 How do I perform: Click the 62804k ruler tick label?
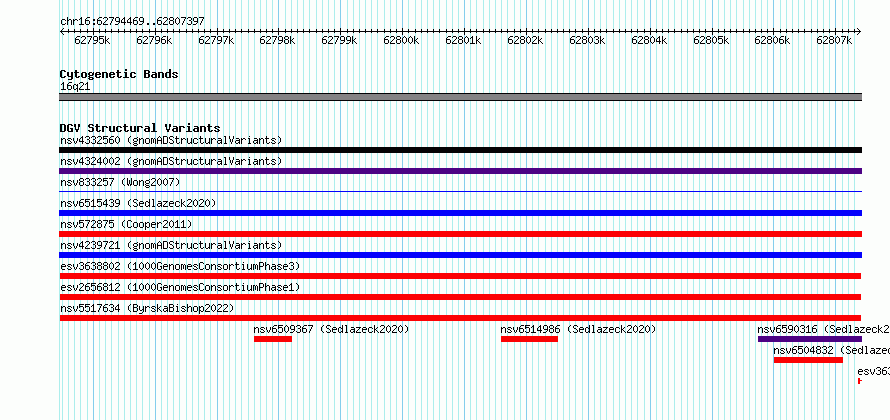coord(649,40)
